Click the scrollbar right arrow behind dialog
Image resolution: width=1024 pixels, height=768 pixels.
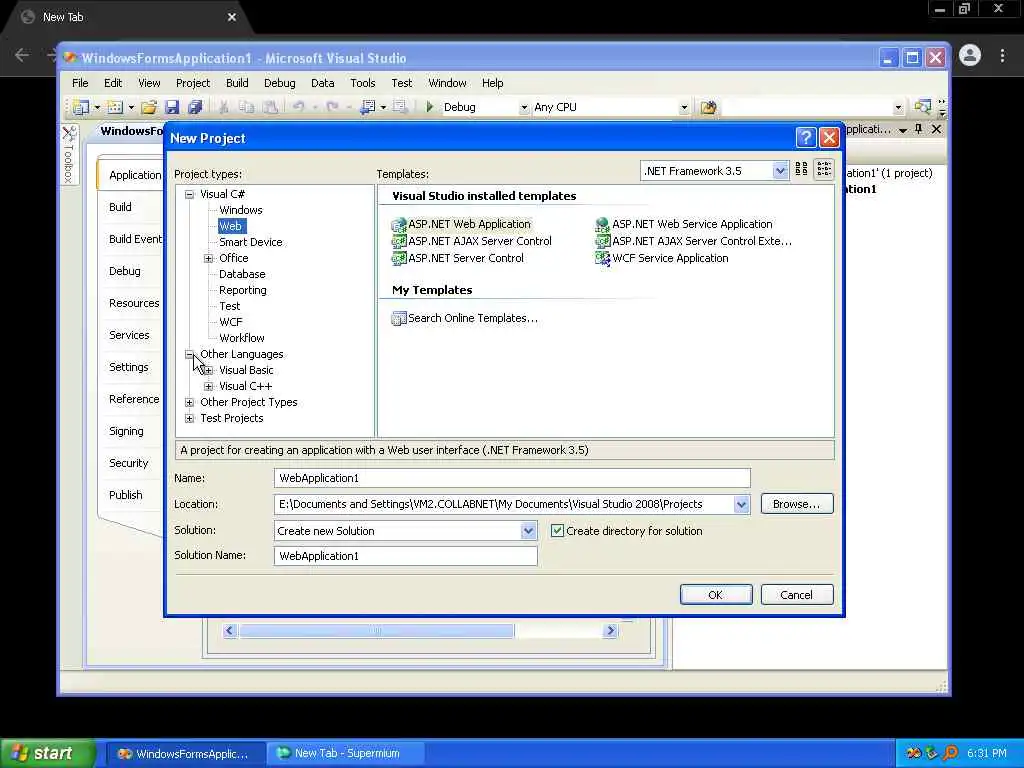point(611,631)
